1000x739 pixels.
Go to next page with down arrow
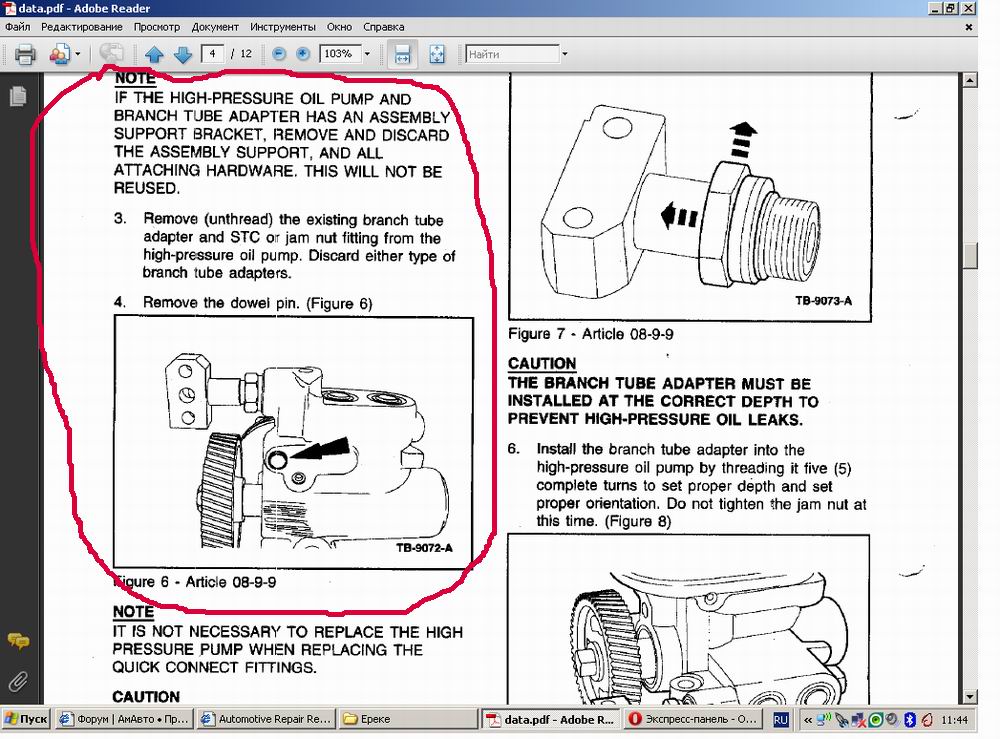click(x=182, y=54)
